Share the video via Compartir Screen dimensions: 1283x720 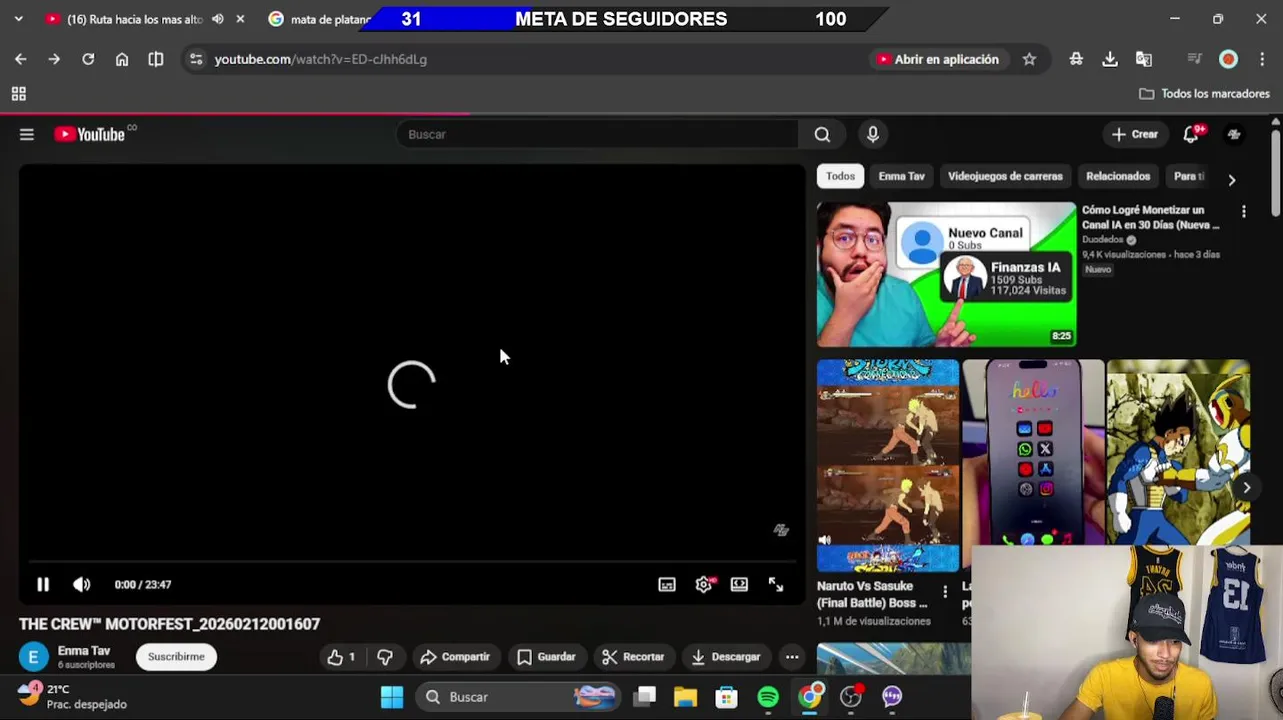[x=455, y=657]
